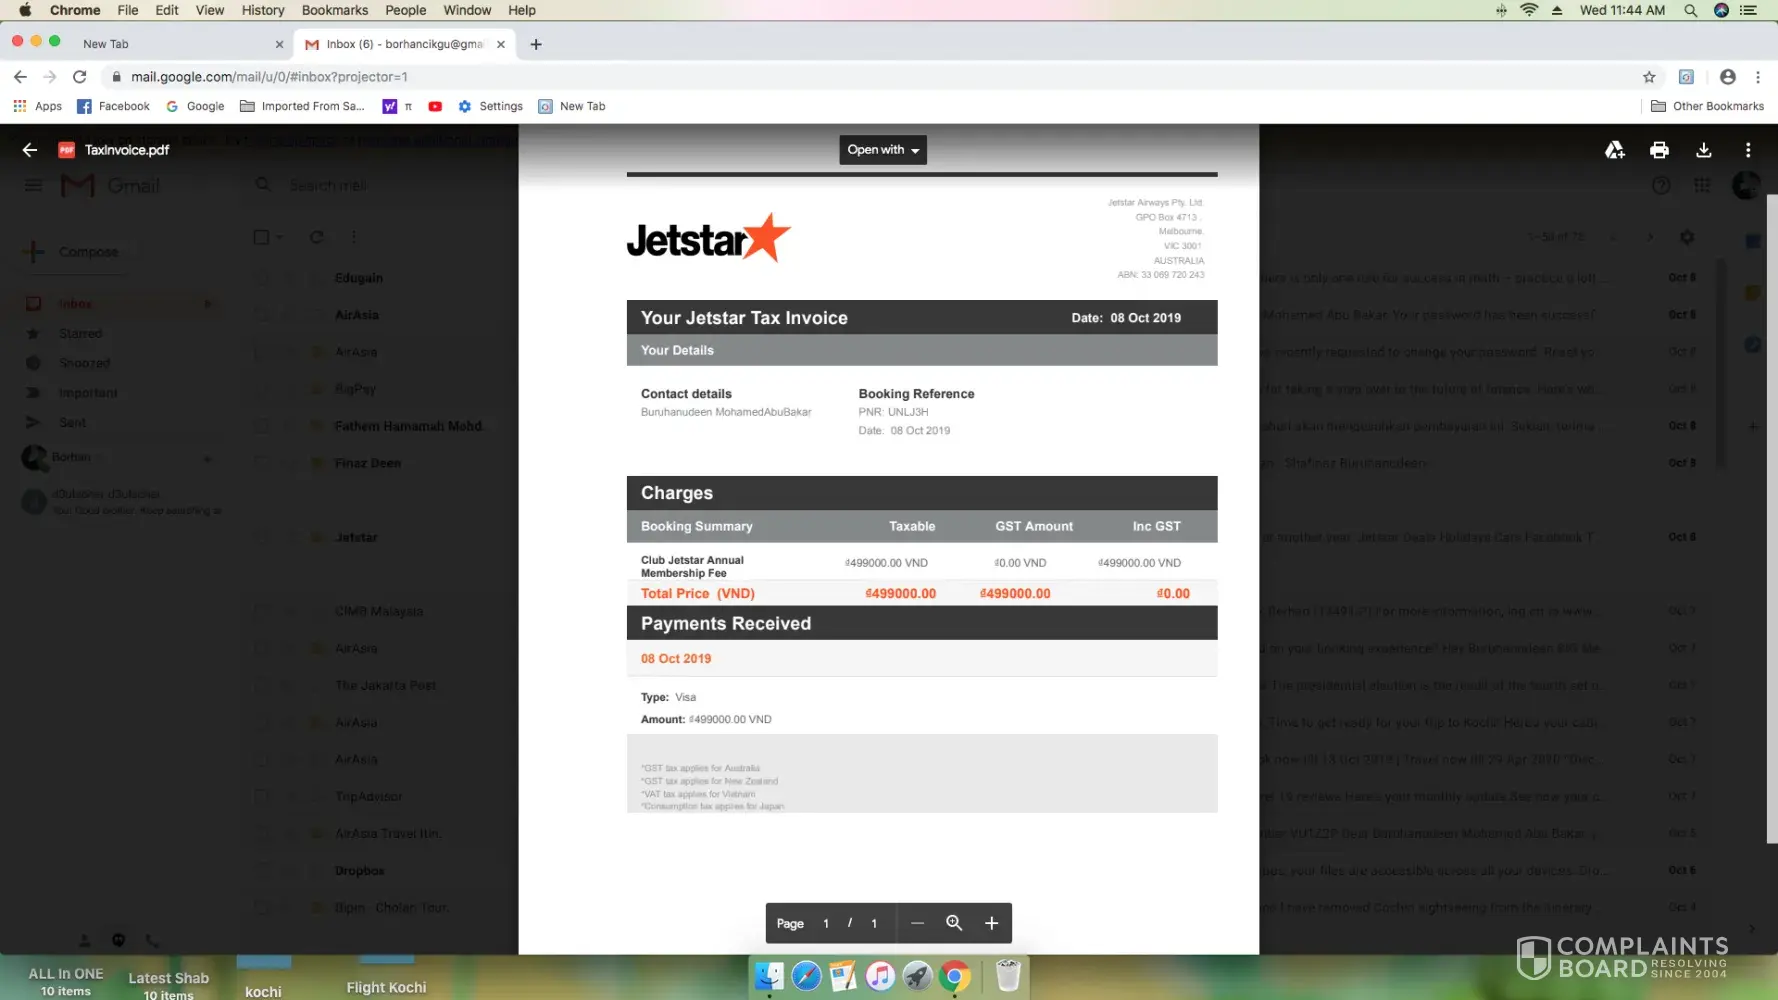Open the Other Bookmarks folder
Image resolution: width=1778 pixels, height=1000 pixels.
coord(1707,106)
